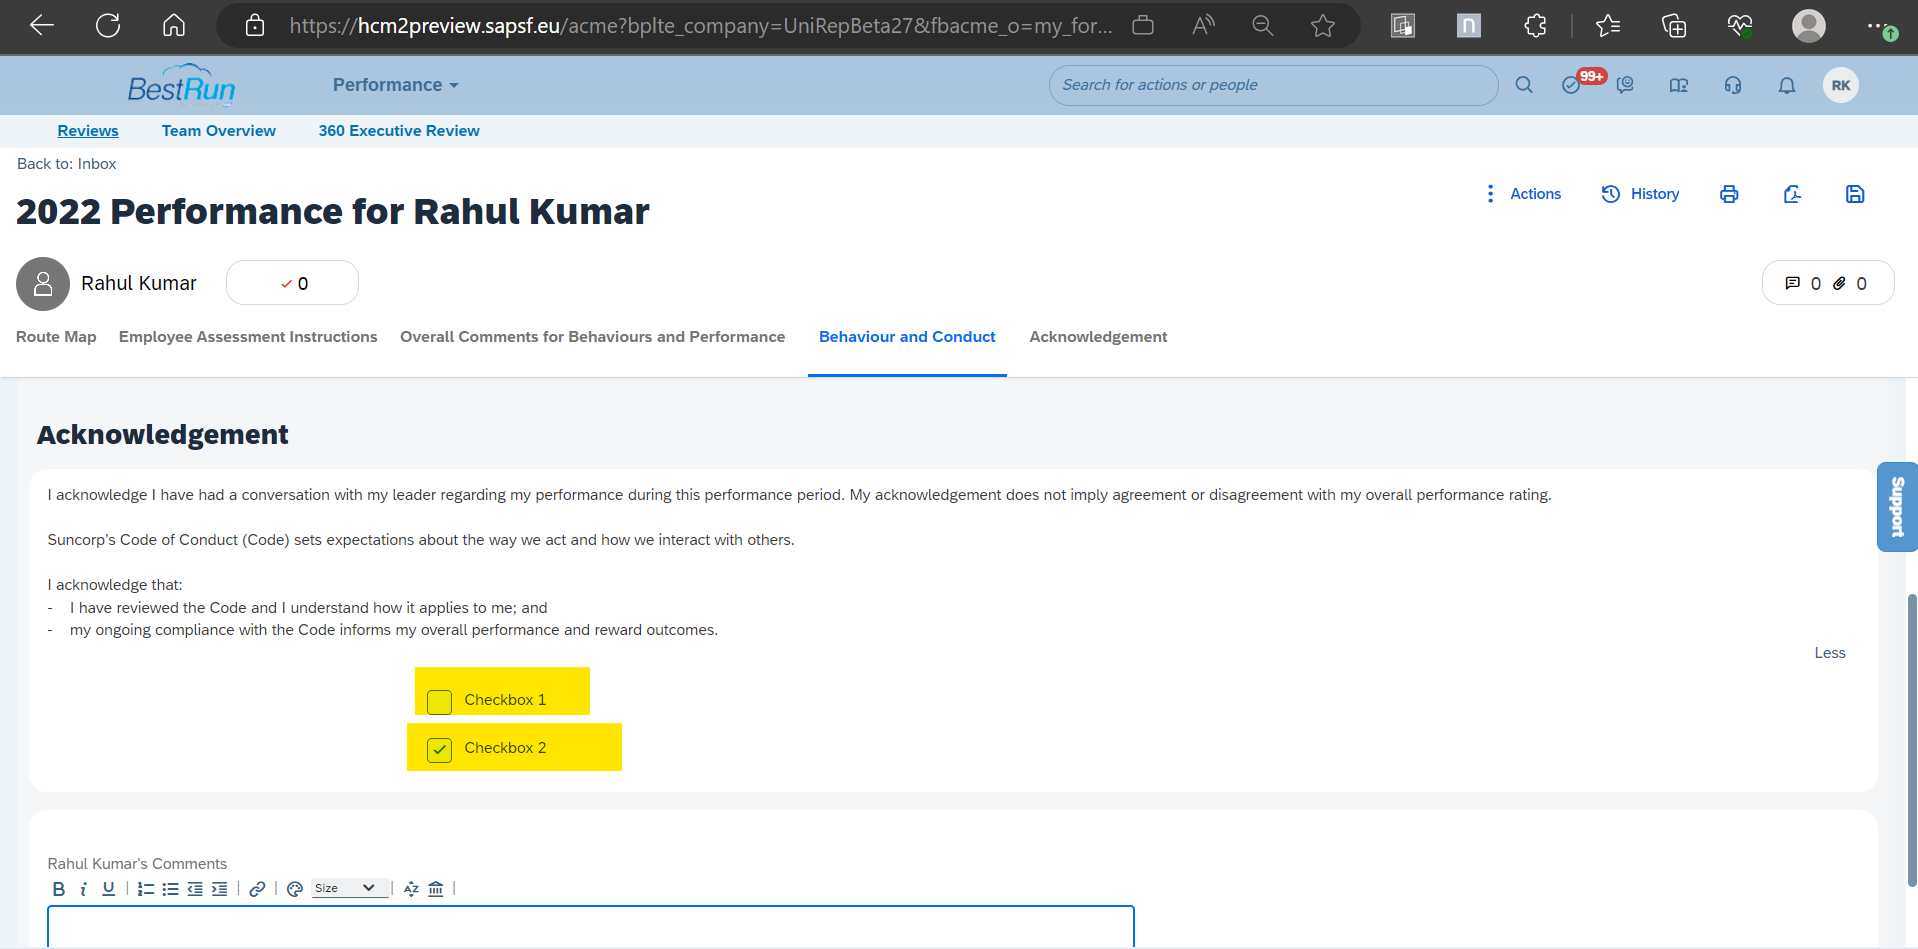1918x949 pixels.
Task: Print the performance form
Action: (x=1729, y=194)
